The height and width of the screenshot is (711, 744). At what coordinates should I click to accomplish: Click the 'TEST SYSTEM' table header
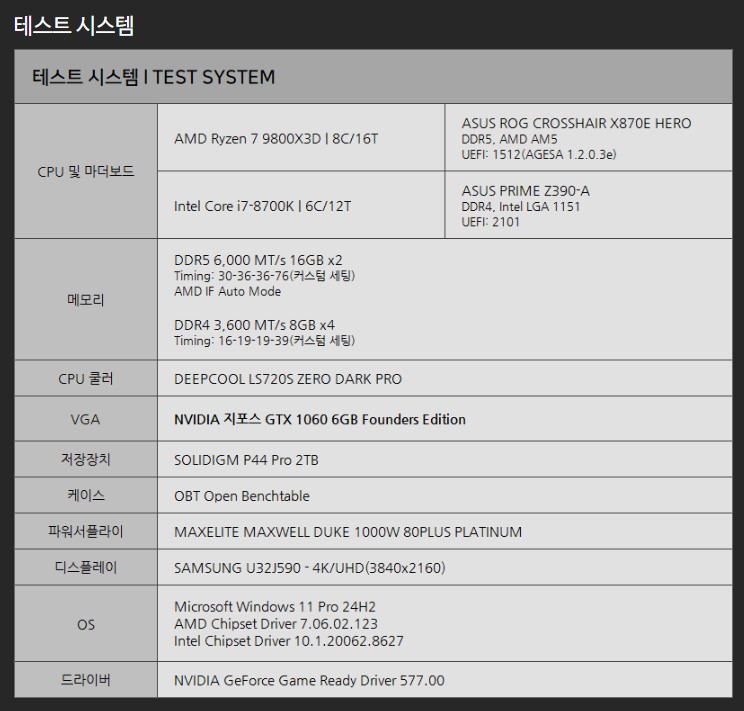[x=154, y=77]
